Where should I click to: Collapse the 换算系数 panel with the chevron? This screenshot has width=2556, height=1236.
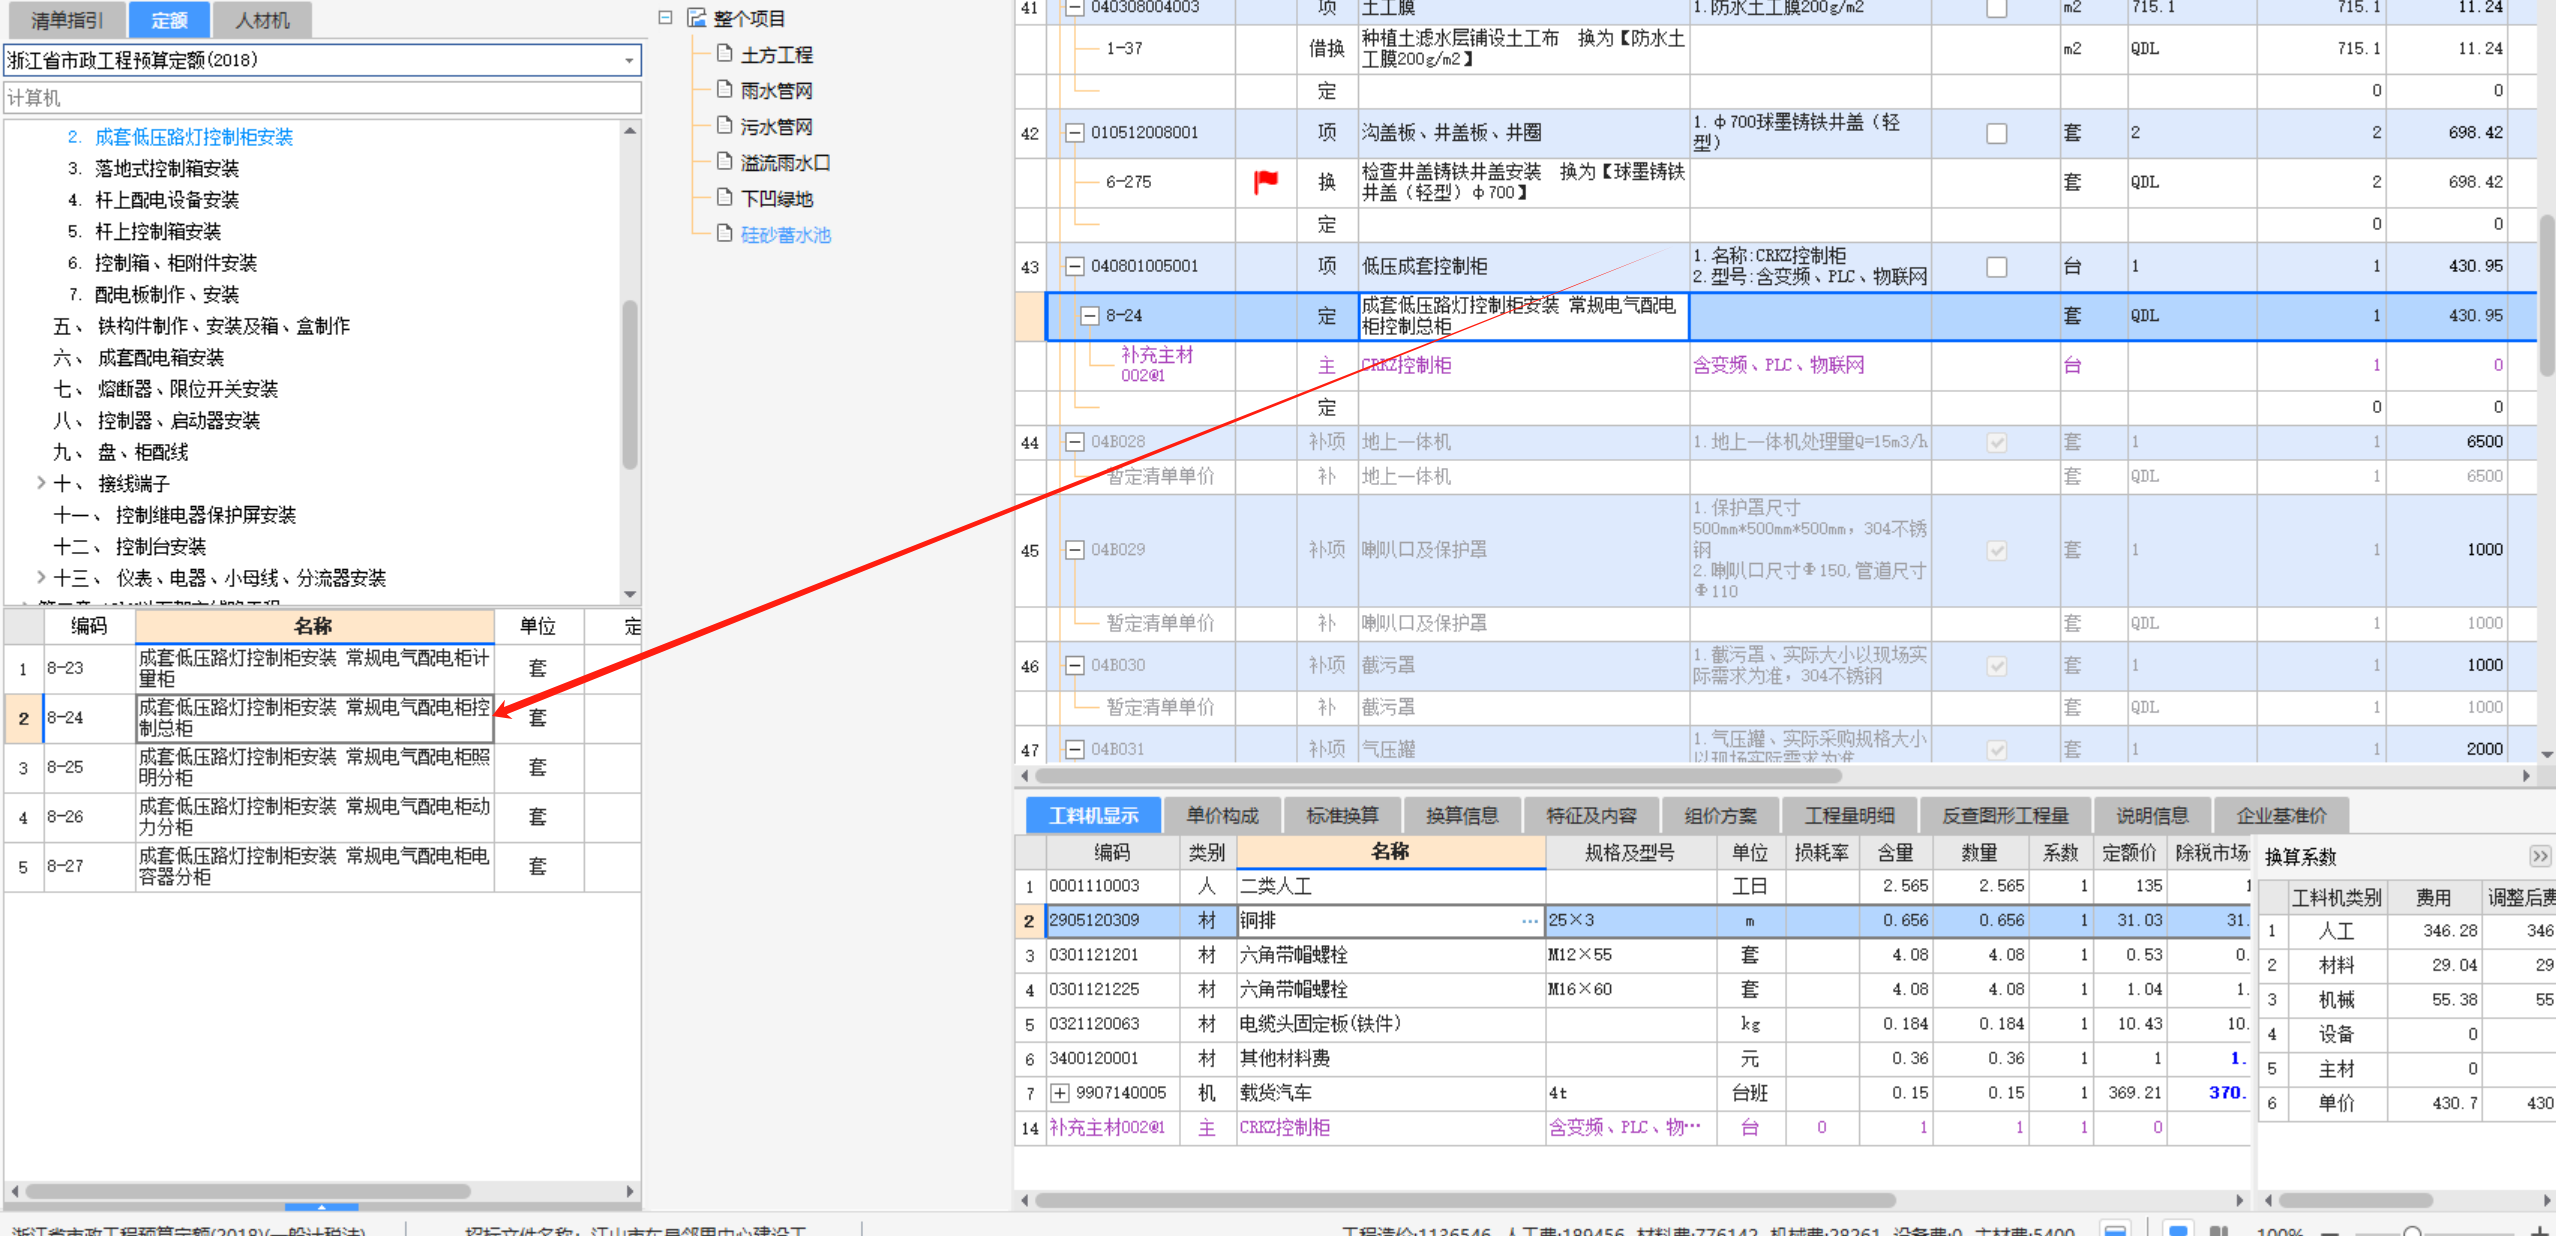point(2540,856)
